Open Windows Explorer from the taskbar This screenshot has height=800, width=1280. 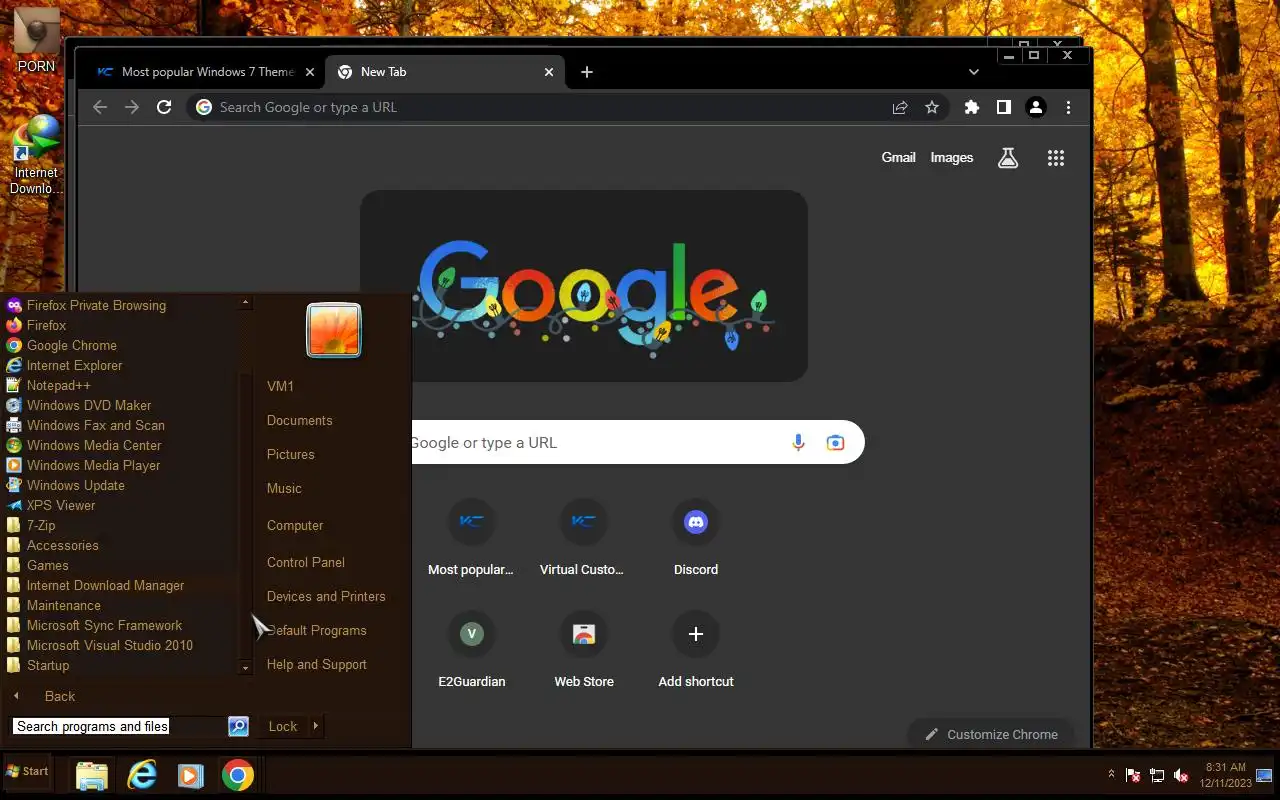click(91, 775)
